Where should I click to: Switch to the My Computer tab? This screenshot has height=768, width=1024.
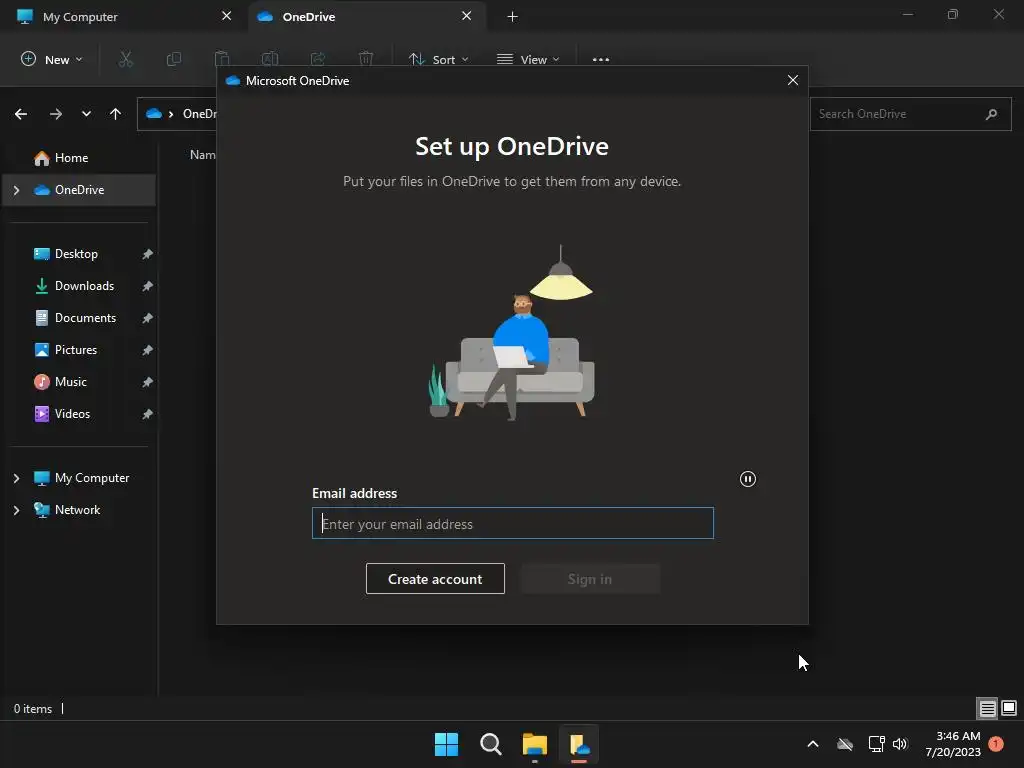point(124,16)
